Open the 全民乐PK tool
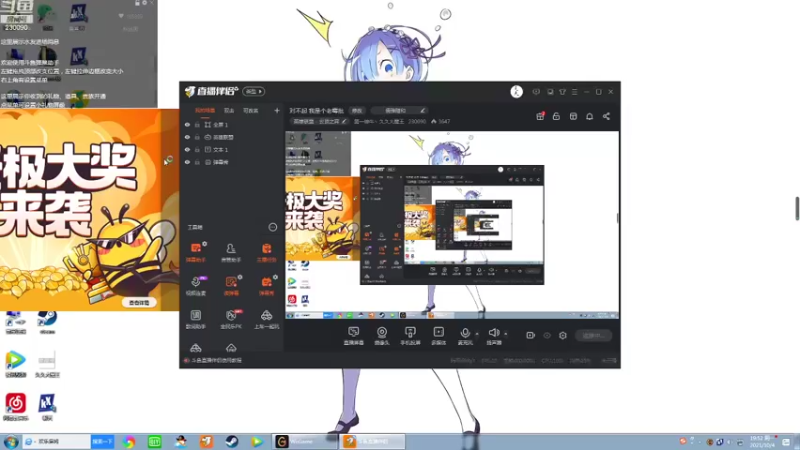Screen dimensions: 800x450 point(231,319)
